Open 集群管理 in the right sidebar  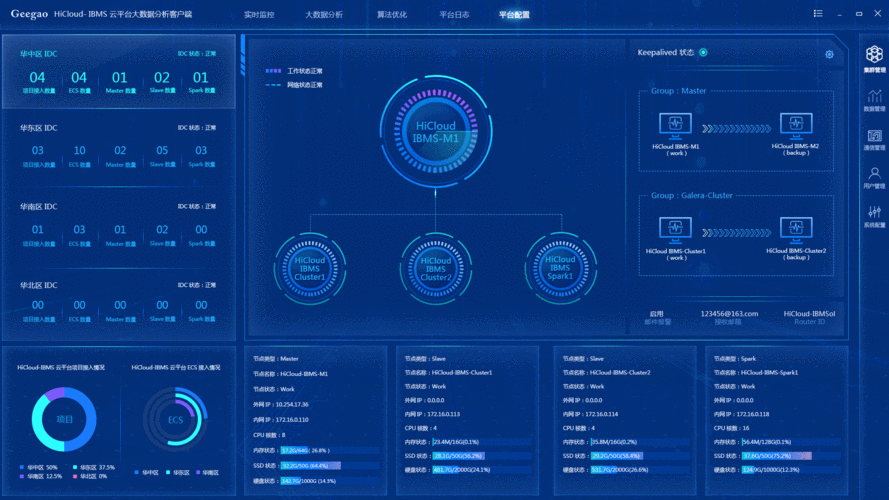click(x=874, y=60)
